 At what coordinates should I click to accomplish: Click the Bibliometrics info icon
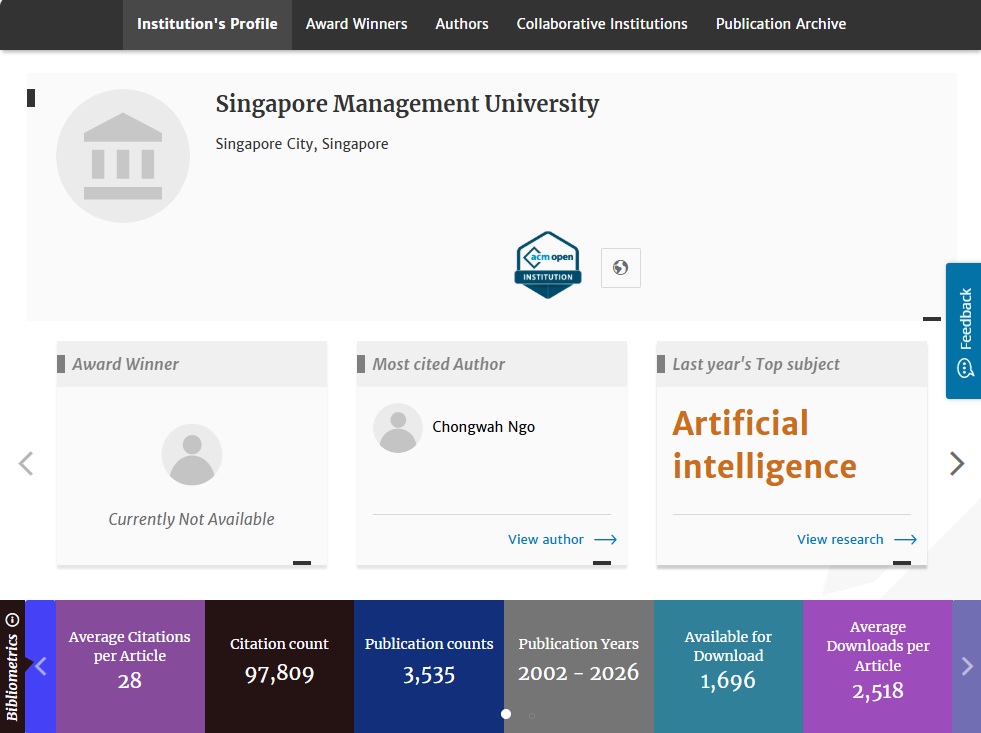click(x=12, y=620)
